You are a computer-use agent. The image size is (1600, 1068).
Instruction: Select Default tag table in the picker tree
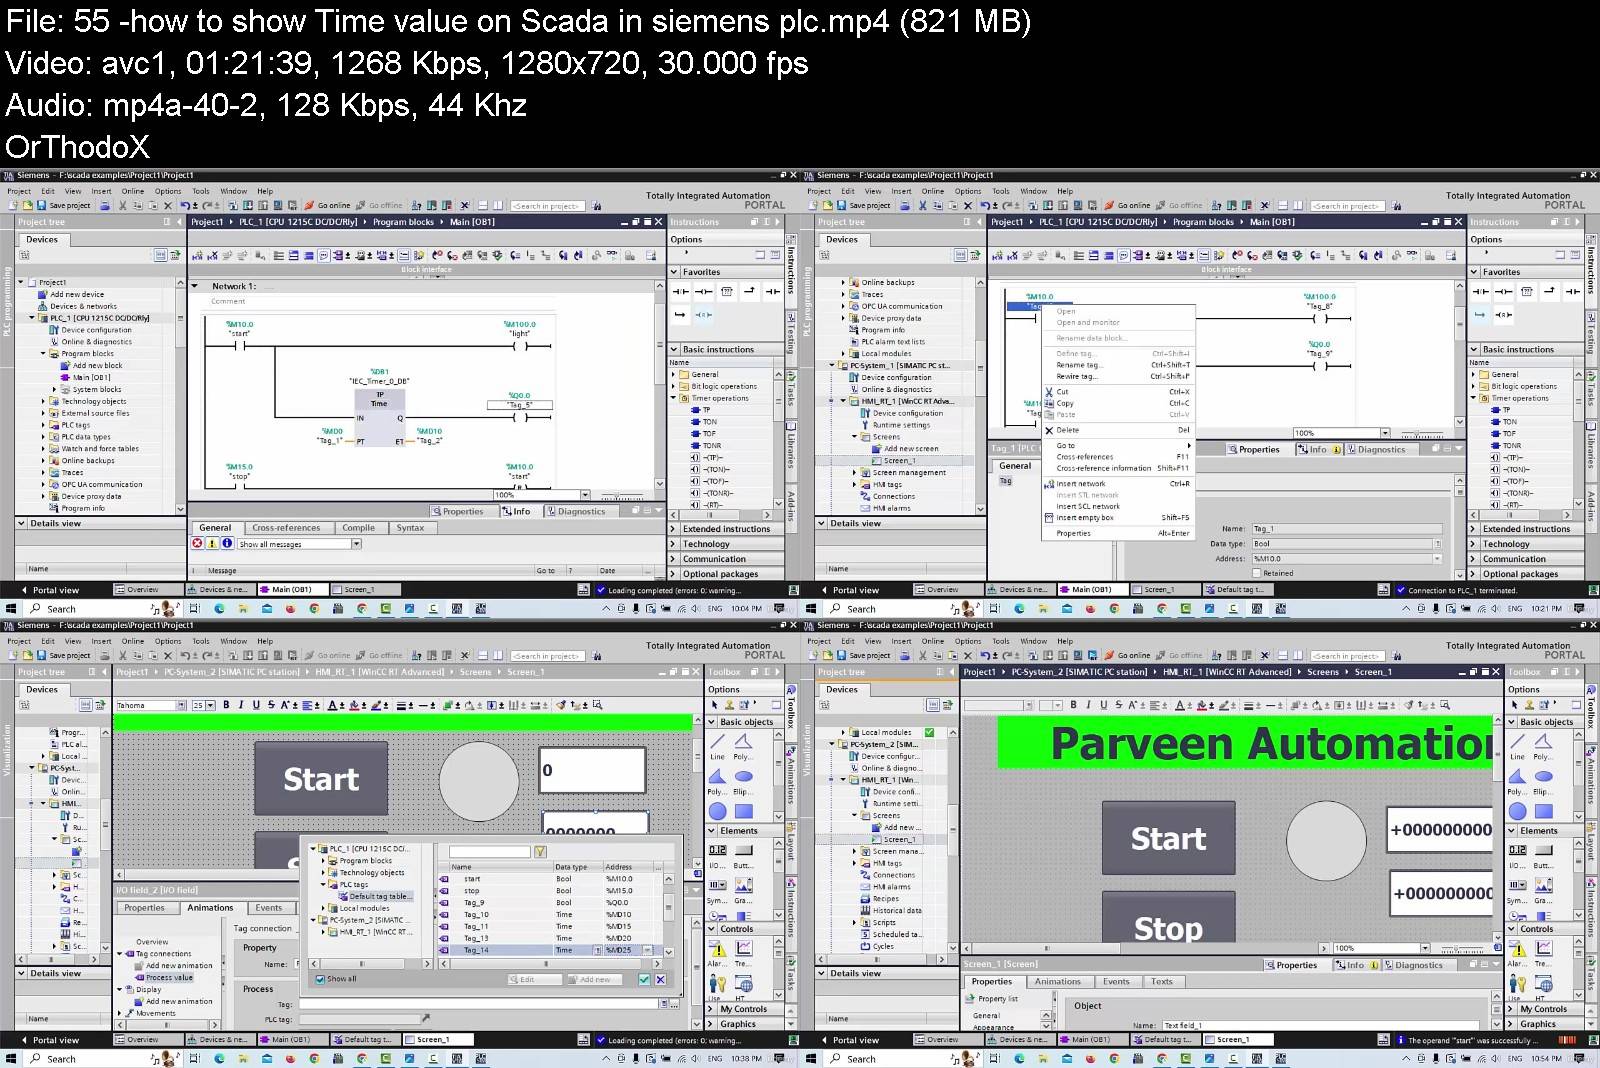tap(378, 897)
